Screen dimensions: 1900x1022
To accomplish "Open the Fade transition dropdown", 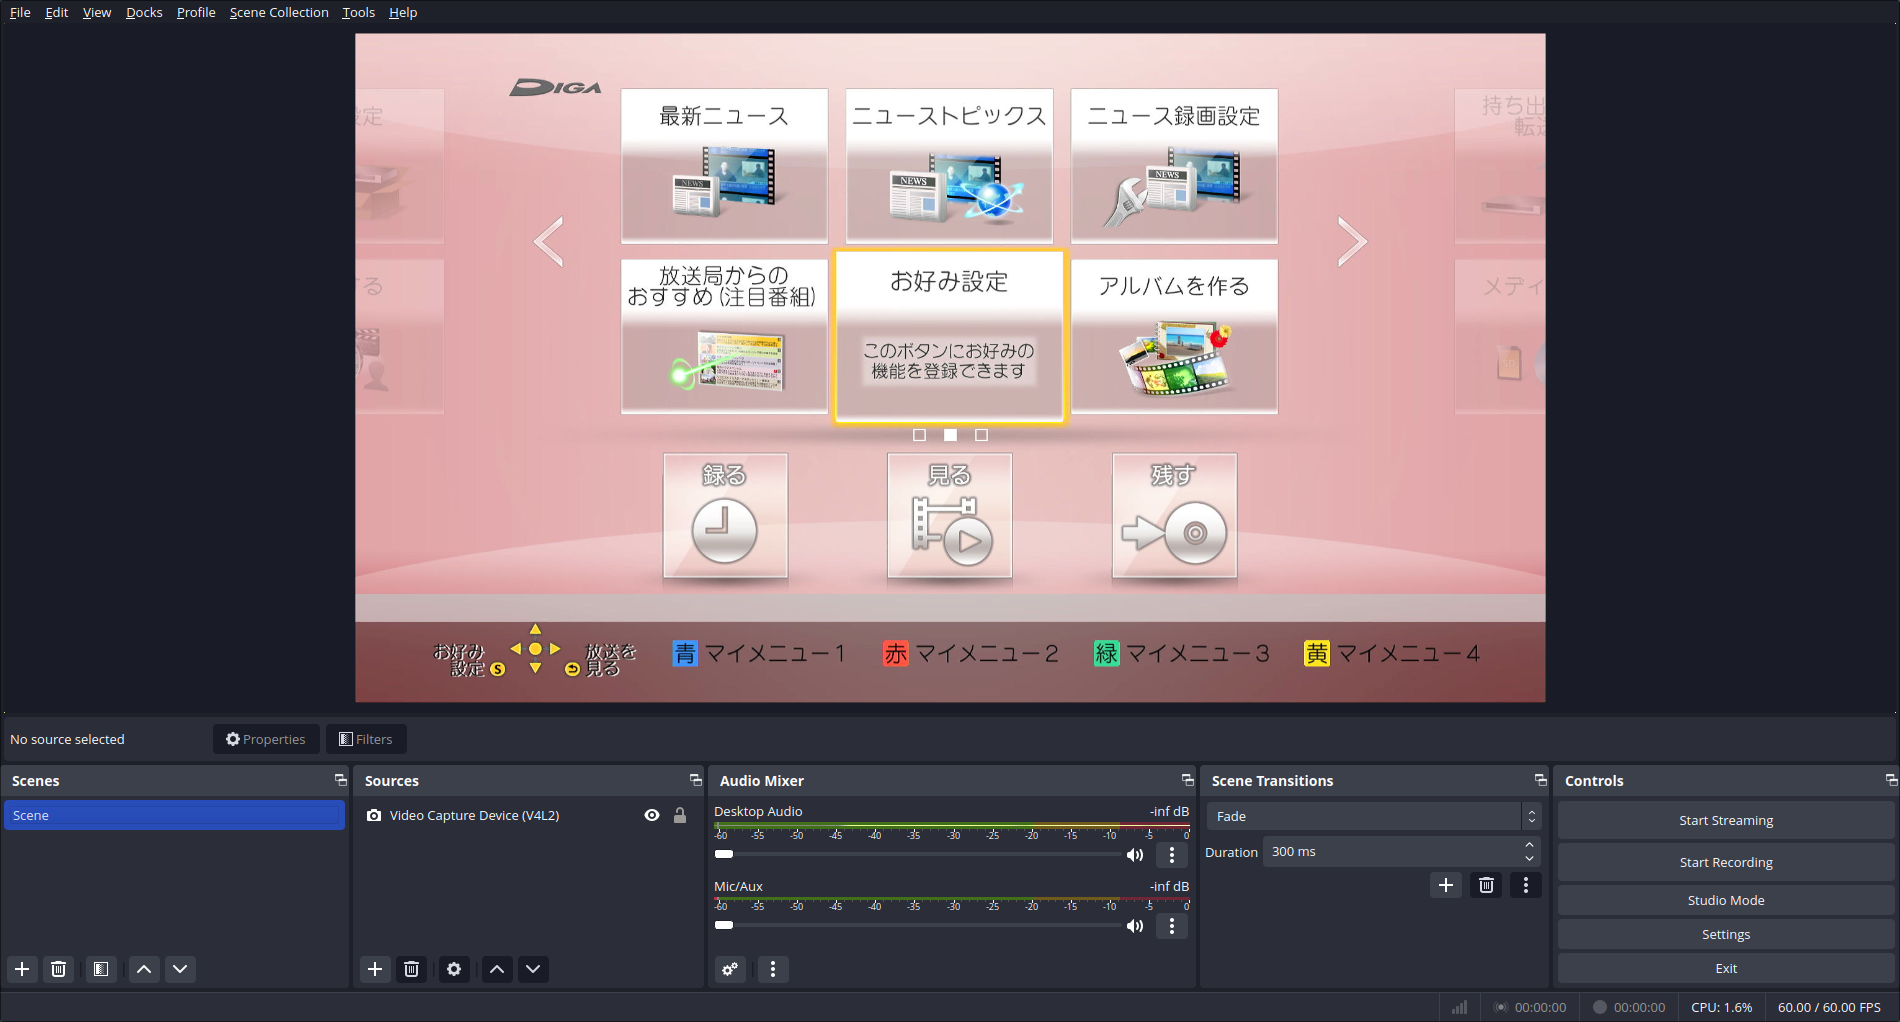I will click(1373, 817).
